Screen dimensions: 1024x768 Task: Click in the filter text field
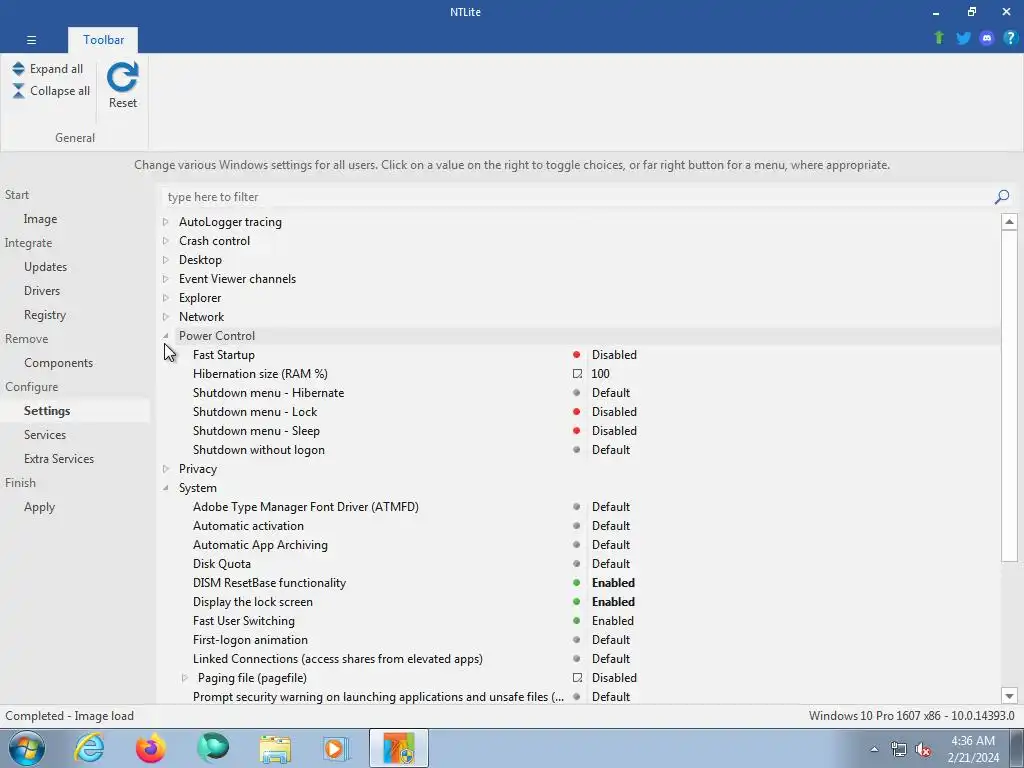coord(578,197)
